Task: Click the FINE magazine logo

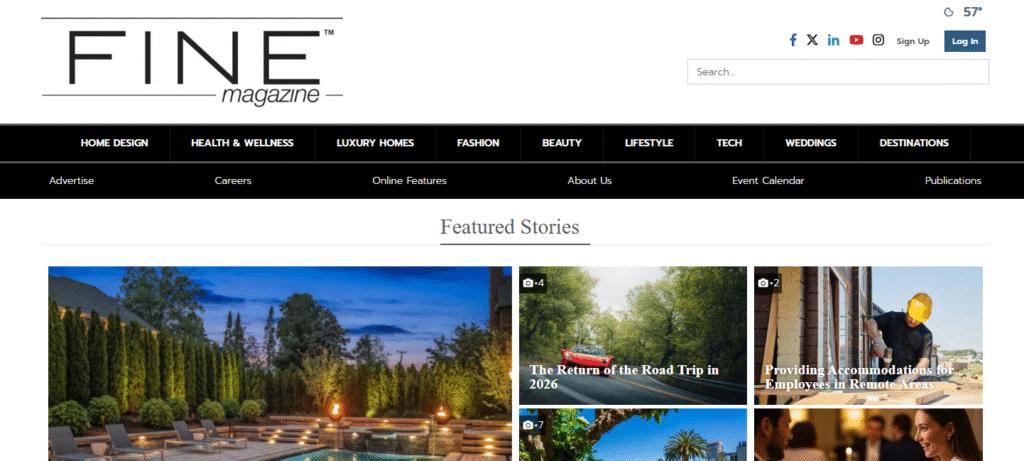Action: click(192, 61)
